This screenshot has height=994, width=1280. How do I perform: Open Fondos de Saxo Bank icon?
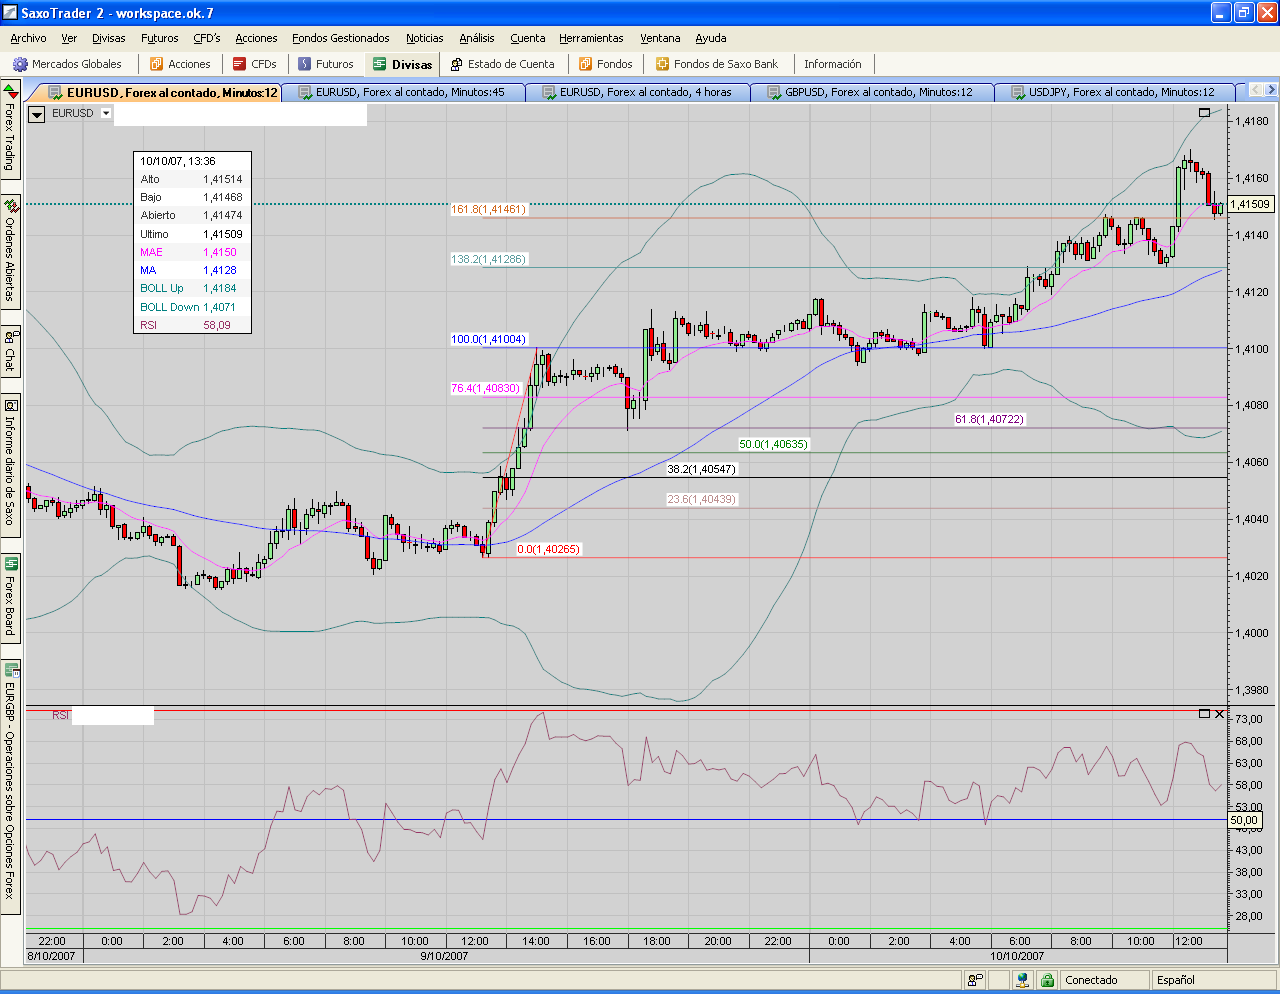662,64
